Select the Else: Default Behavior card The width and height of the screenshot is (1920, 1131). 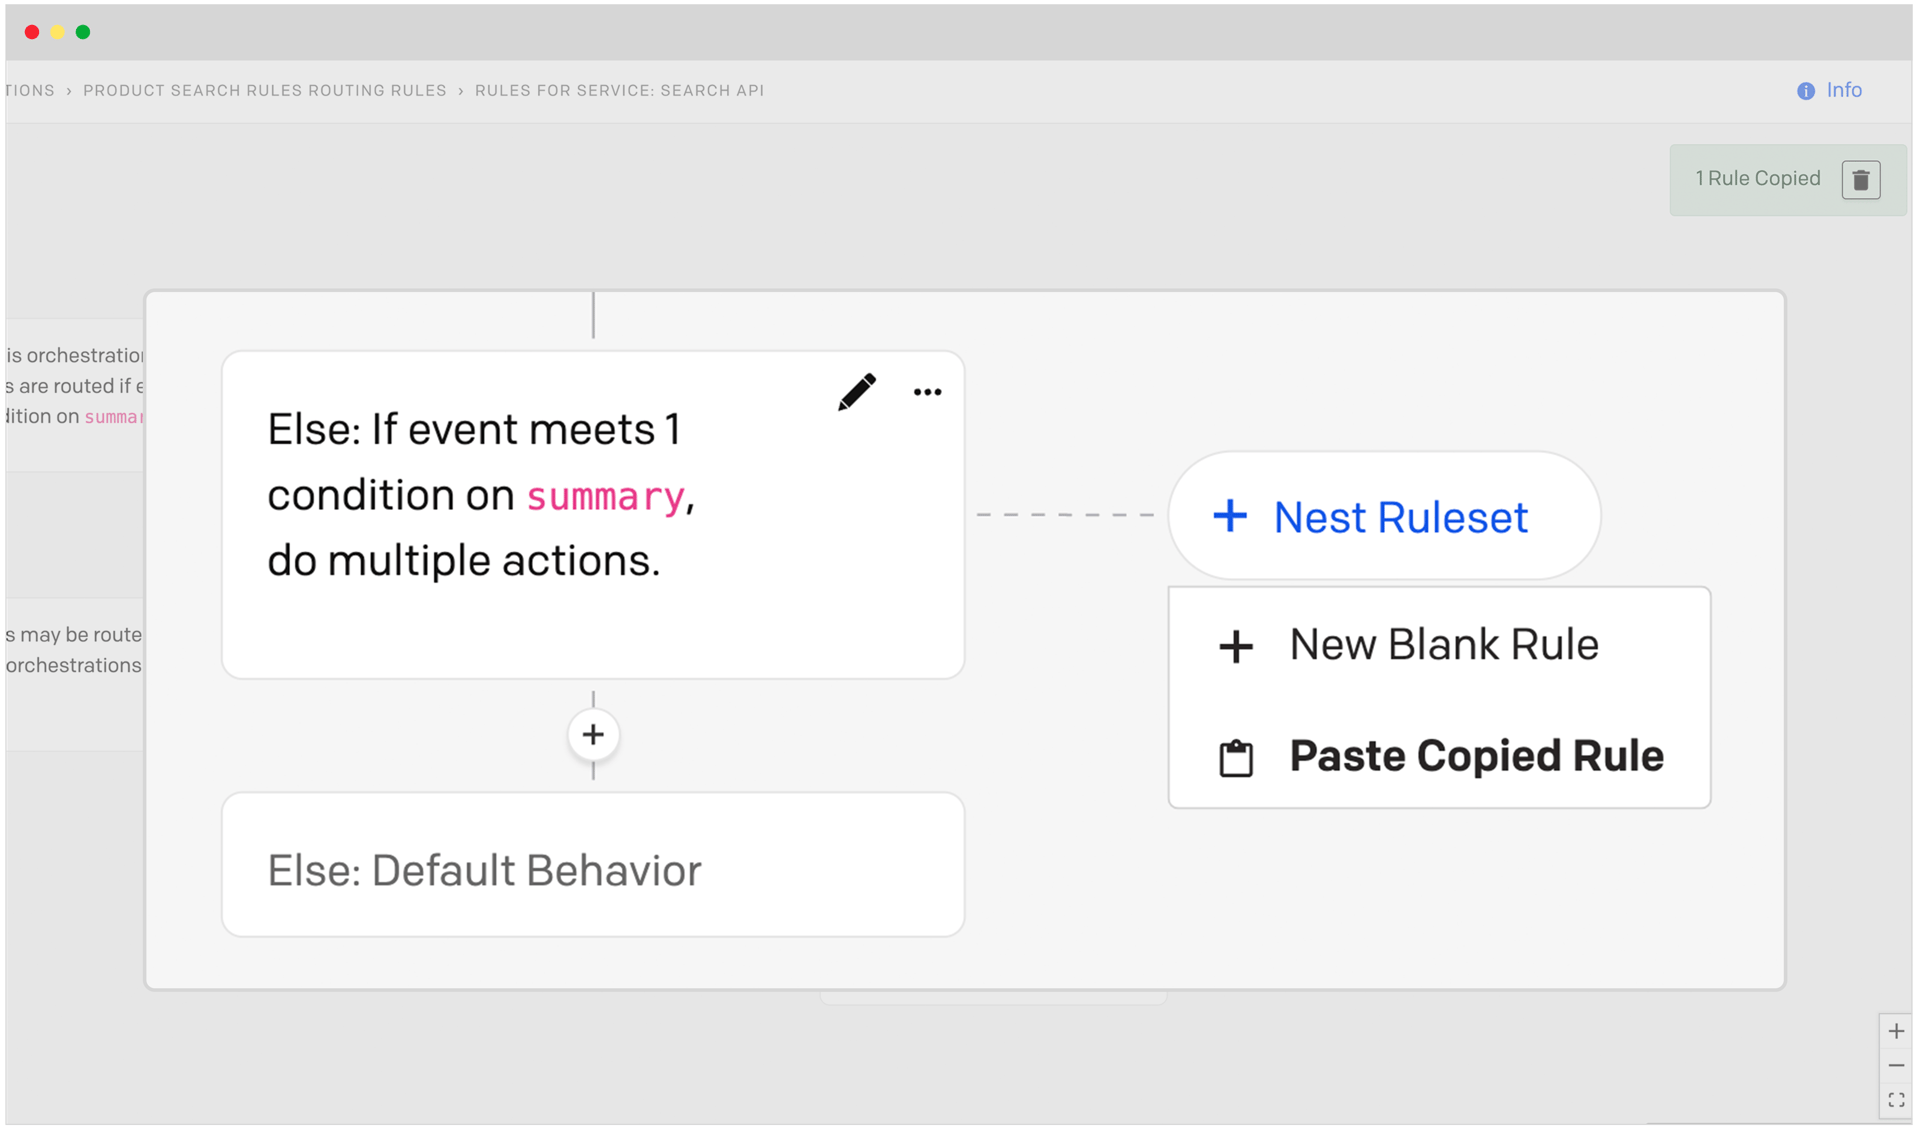pos(593,866)
